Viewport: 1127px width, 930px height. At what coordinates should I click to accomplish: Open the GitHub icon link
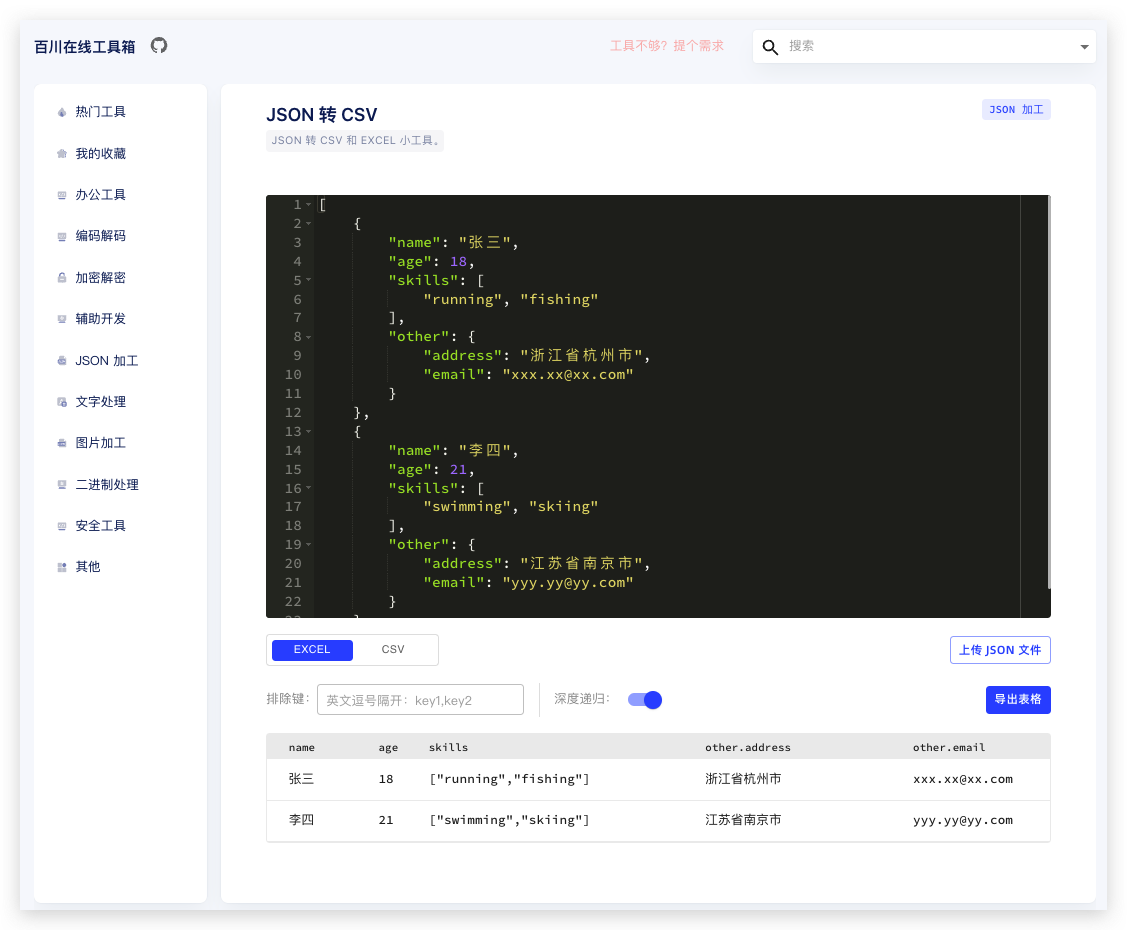click(x=159, y=46)
